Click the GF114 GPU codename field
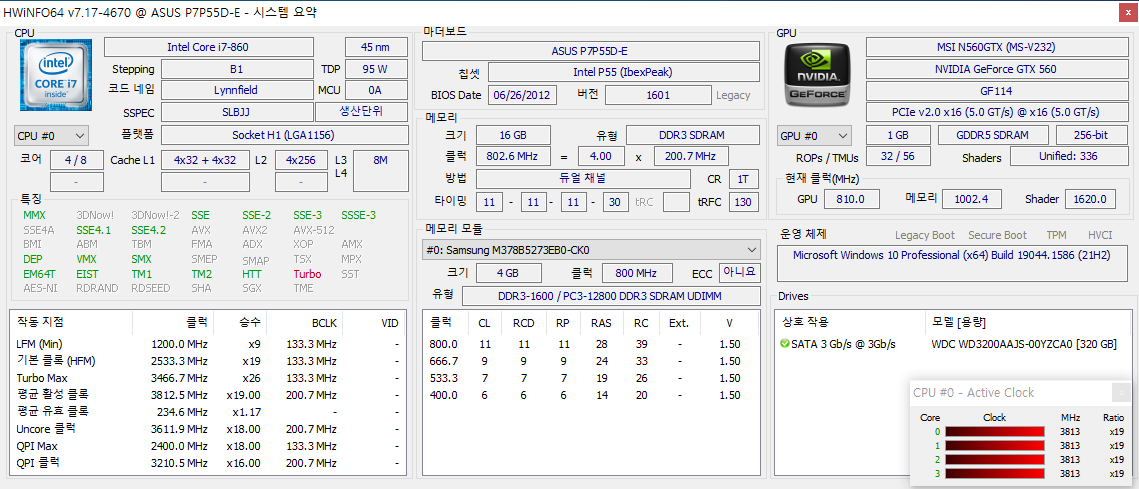The width and height of the screenshot is (1139, 489). pos(995,91)
